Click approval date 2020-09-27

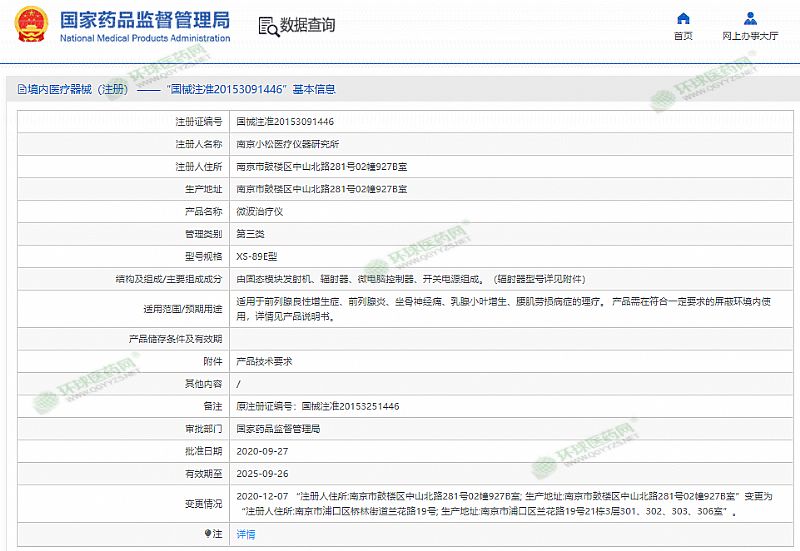(x=260, y=451)
